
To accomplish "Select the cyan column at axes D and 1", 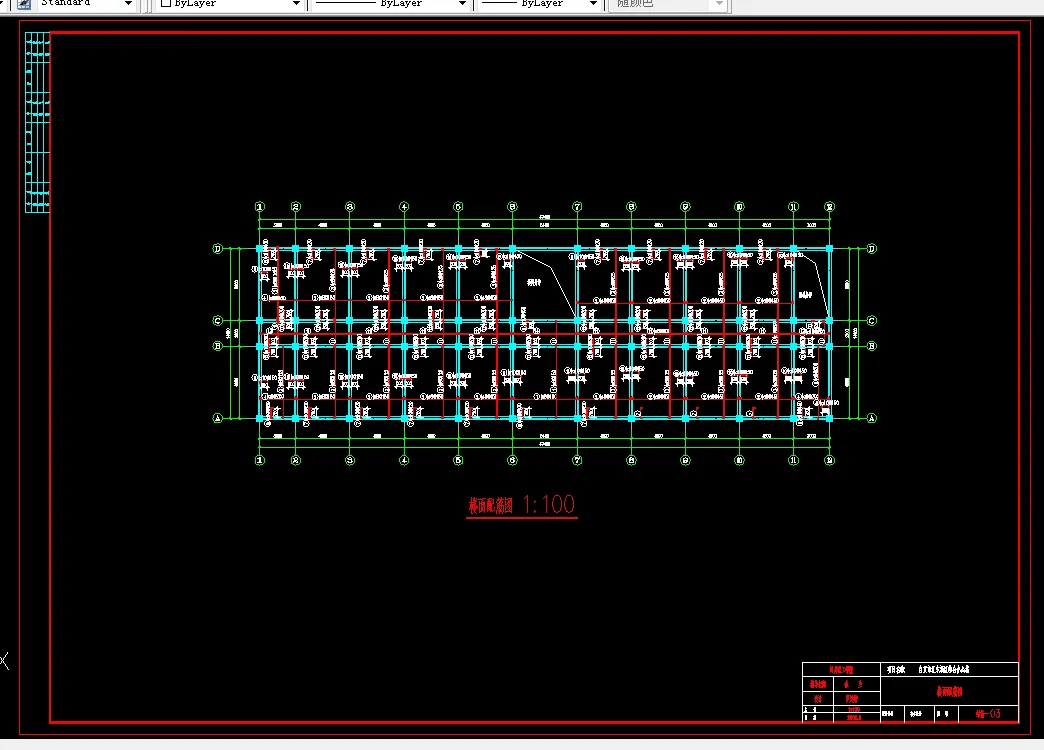I will (260, 248).
